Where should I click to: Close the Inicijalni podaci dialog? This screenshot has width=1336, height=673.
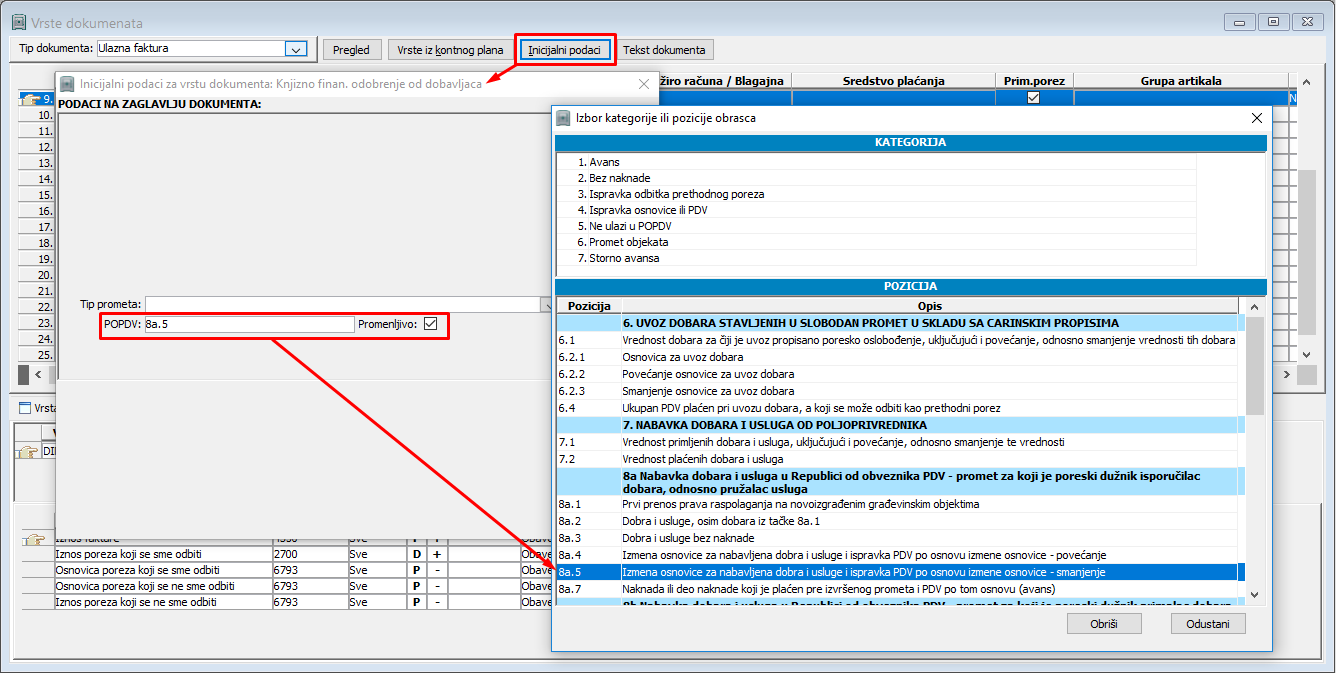(643, 85)
